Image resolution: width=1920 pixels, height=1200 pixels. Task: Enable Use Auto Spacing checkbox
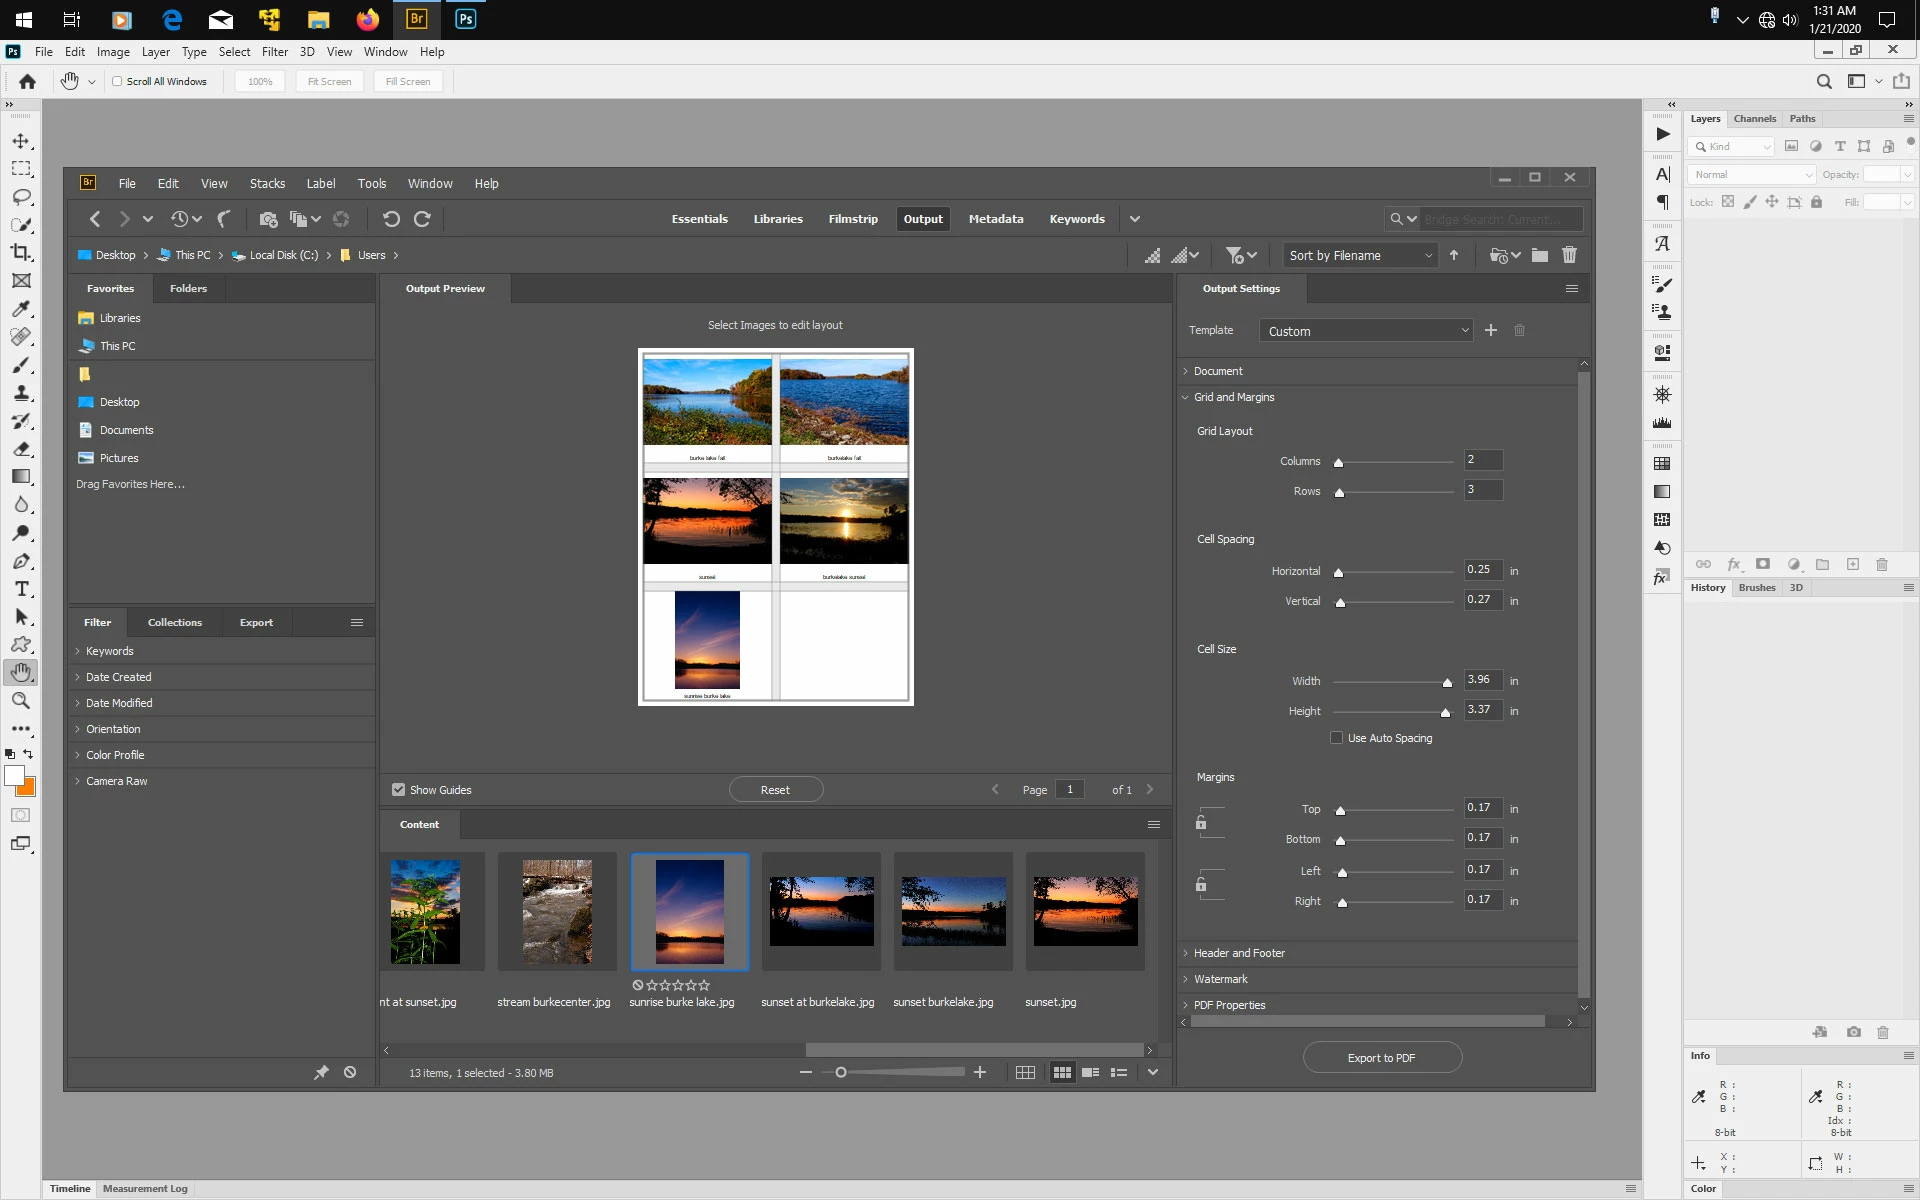pyautogui.click(x=1336, y=738)
